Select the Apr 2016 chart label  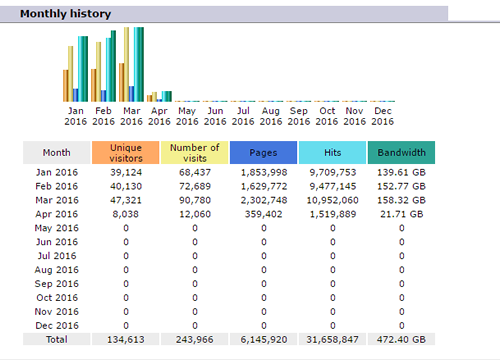tap(159, 116)
